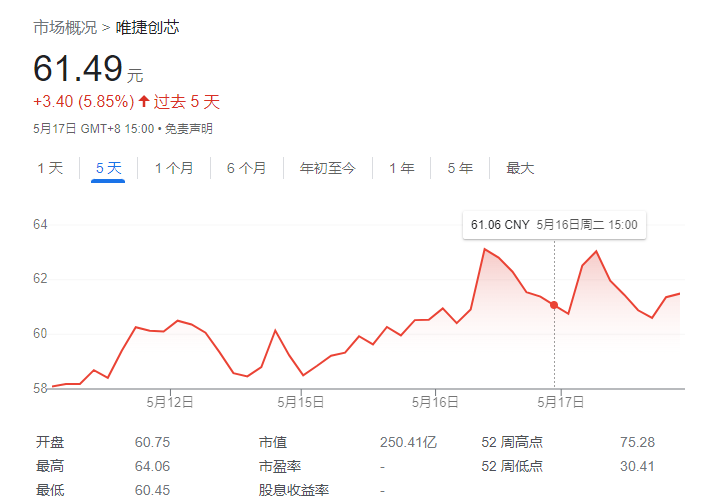Click the 5月17日 axis label

[561, 402]
